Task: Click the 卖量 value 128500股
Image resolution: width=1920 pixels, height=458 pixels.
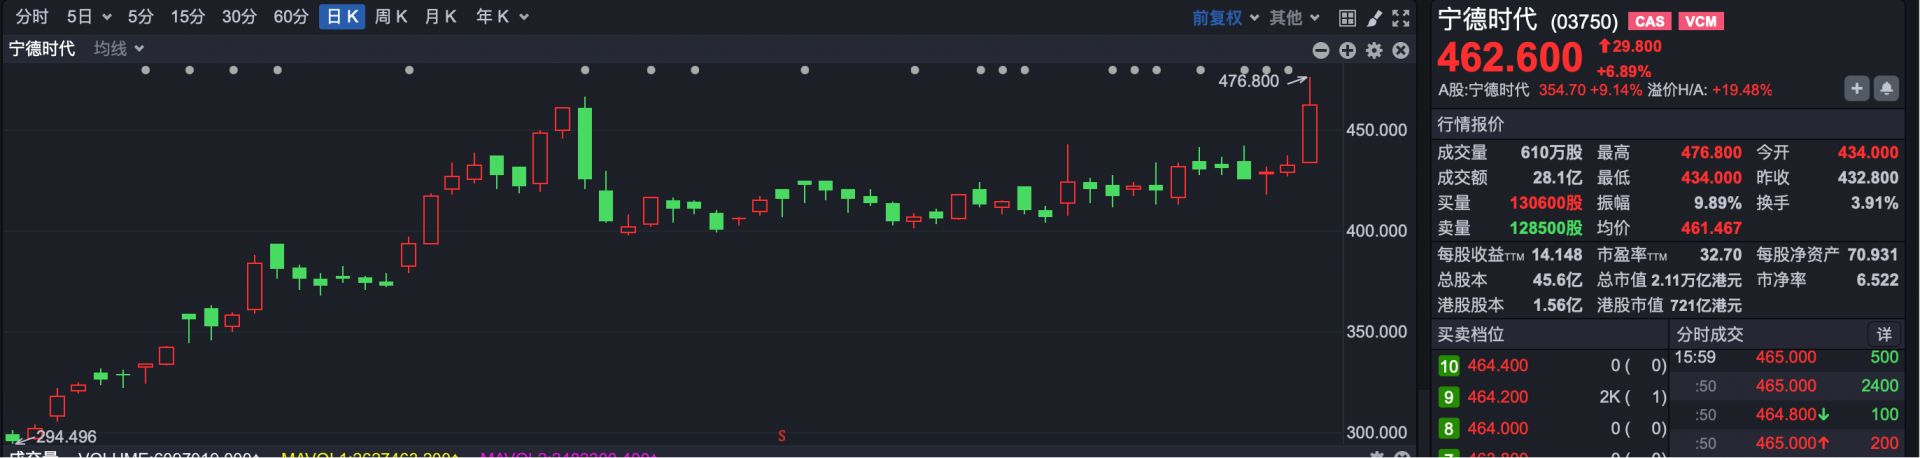Action: [x=1545, y=228]
